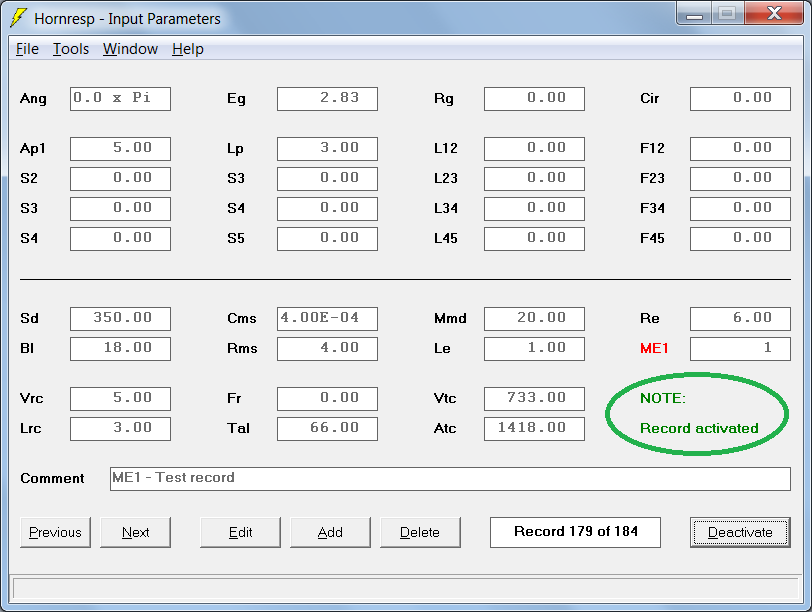Select the Rms field showing 4.00
This screenshot has height=612, width=812.
[327, 348]
